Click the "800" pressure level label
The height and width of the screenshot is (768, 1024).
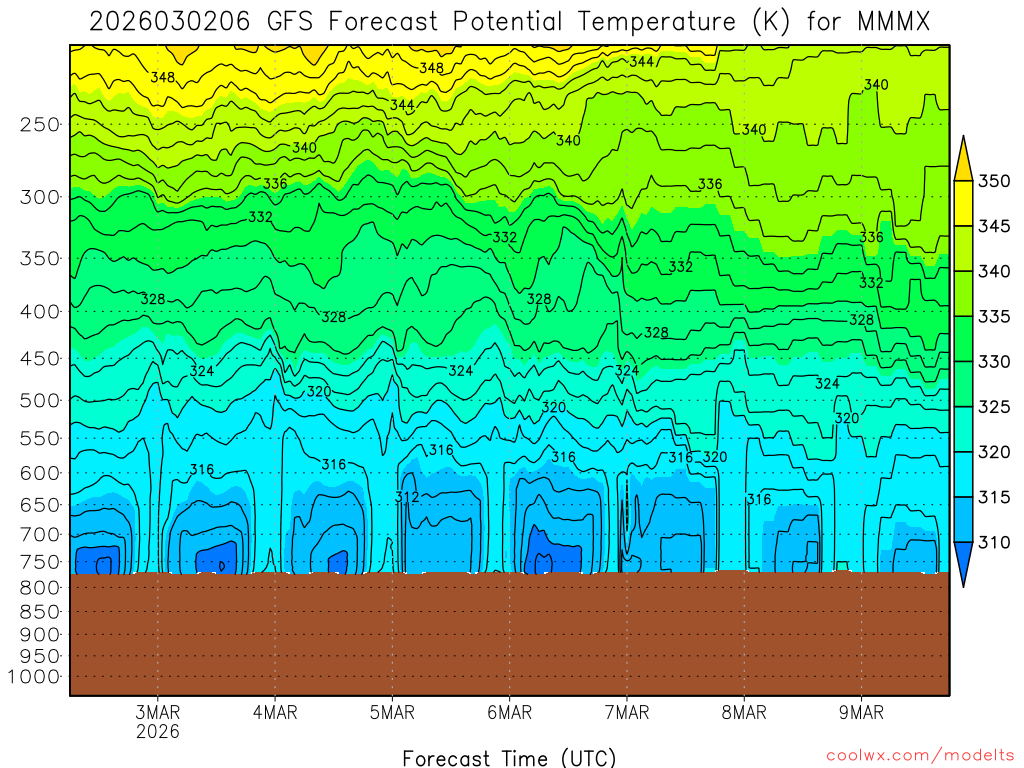[x=40, y=588]
